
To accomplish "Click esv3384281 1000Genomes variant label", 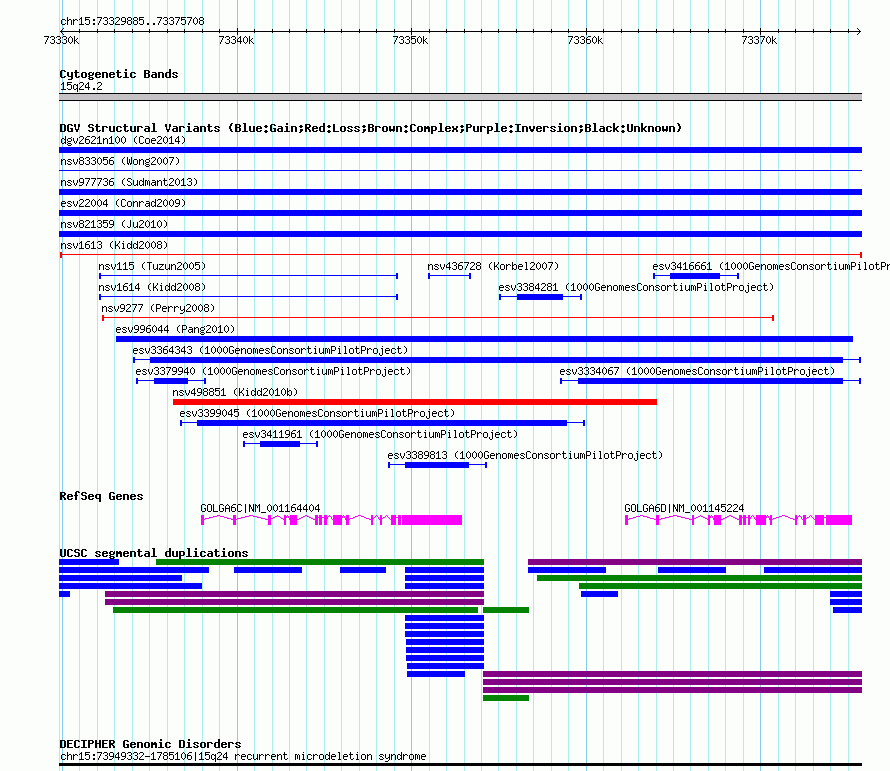I will tap(636, 287).
